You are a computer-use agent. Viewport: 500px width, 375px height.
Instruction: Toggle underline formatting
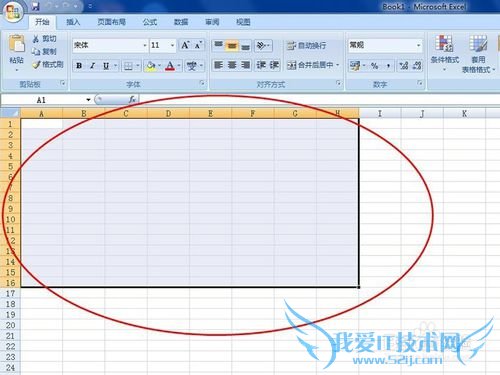point(106,66)
